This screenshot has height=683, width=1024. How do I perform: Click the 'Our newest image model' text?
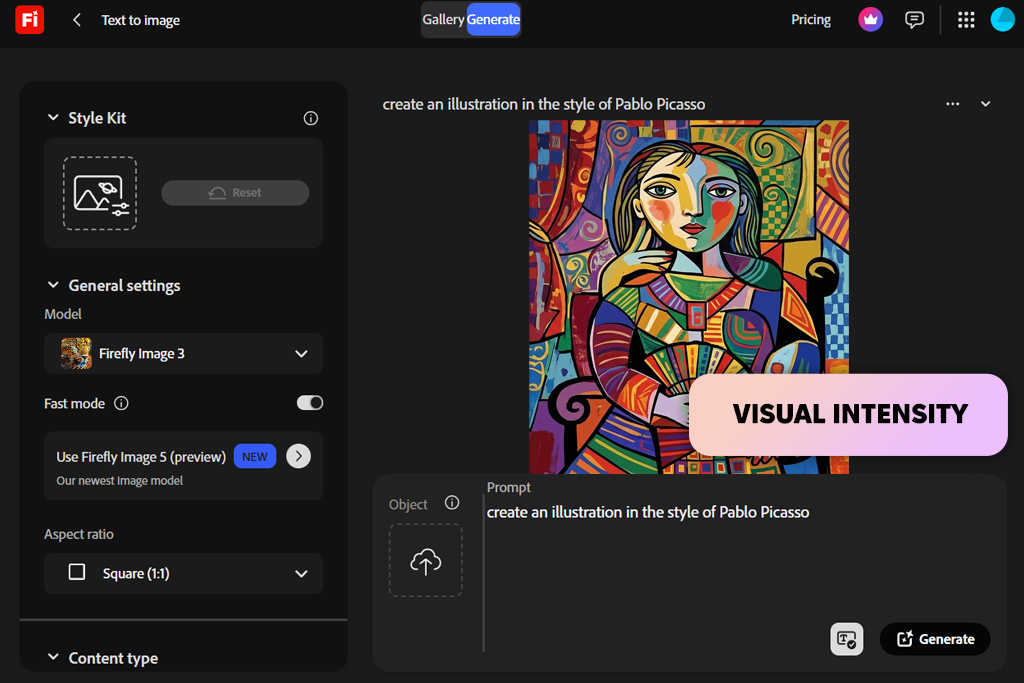(120, 481)
